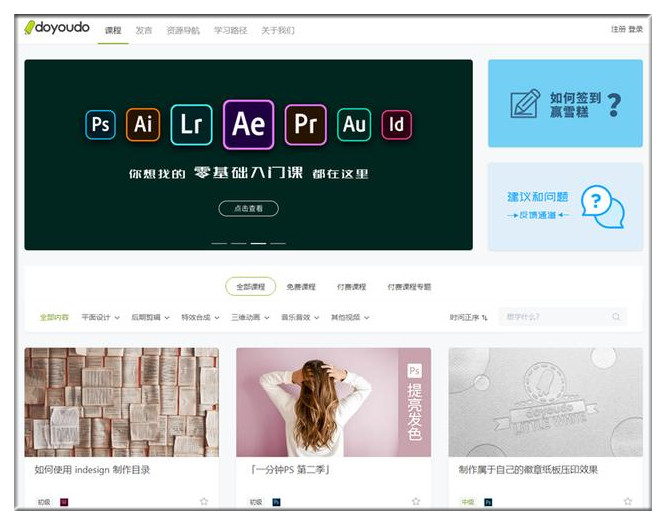666x525 pixels.
Task: Click the search magnifier icon
Action: click(616, 316)
